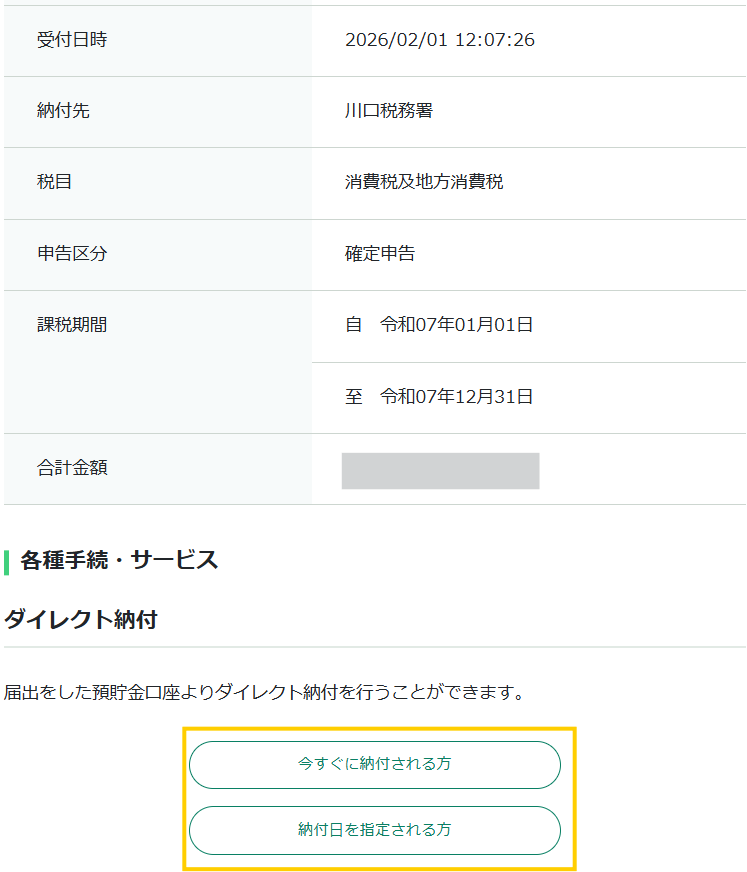Click the 今すぐに納付される方 button
747x872 pixels.
[x=374, y=764]
